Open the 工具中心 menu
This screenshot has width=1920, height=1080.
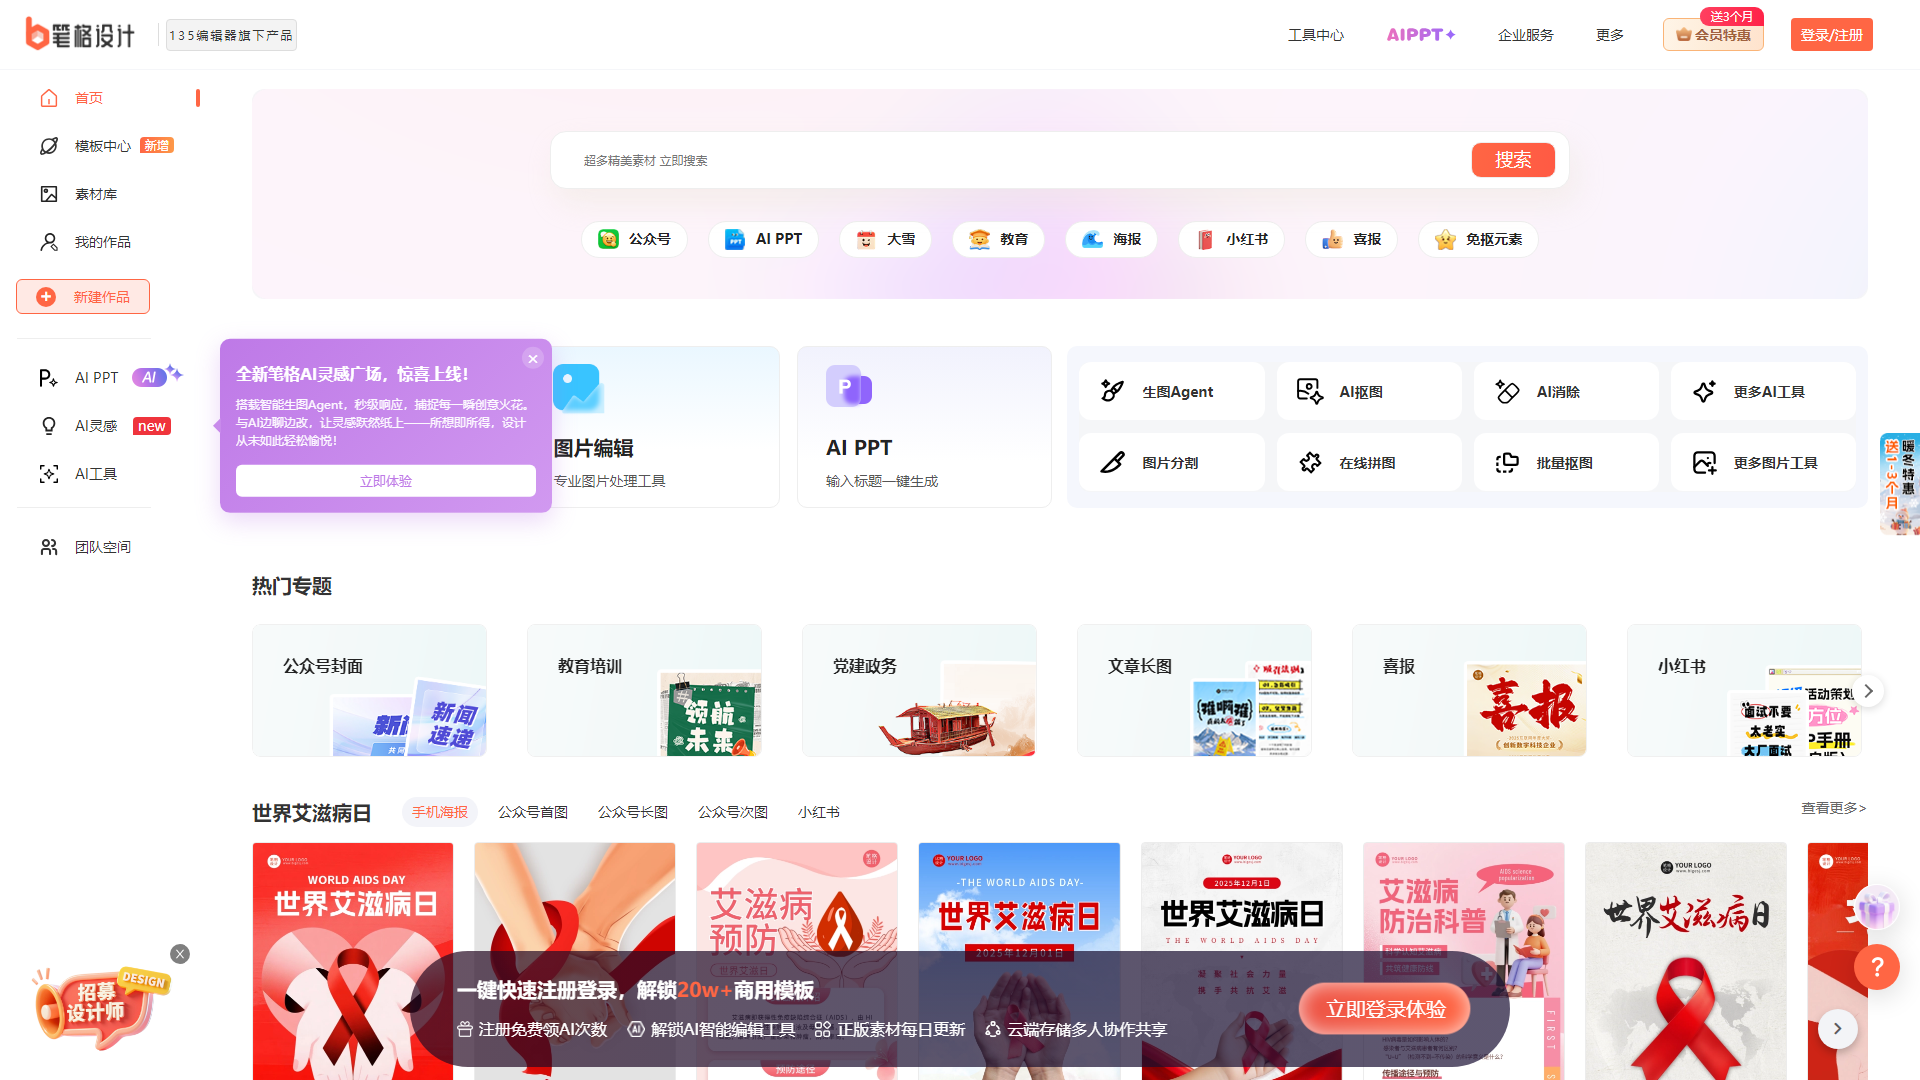pyautogui.click(x=1315, y=34)
